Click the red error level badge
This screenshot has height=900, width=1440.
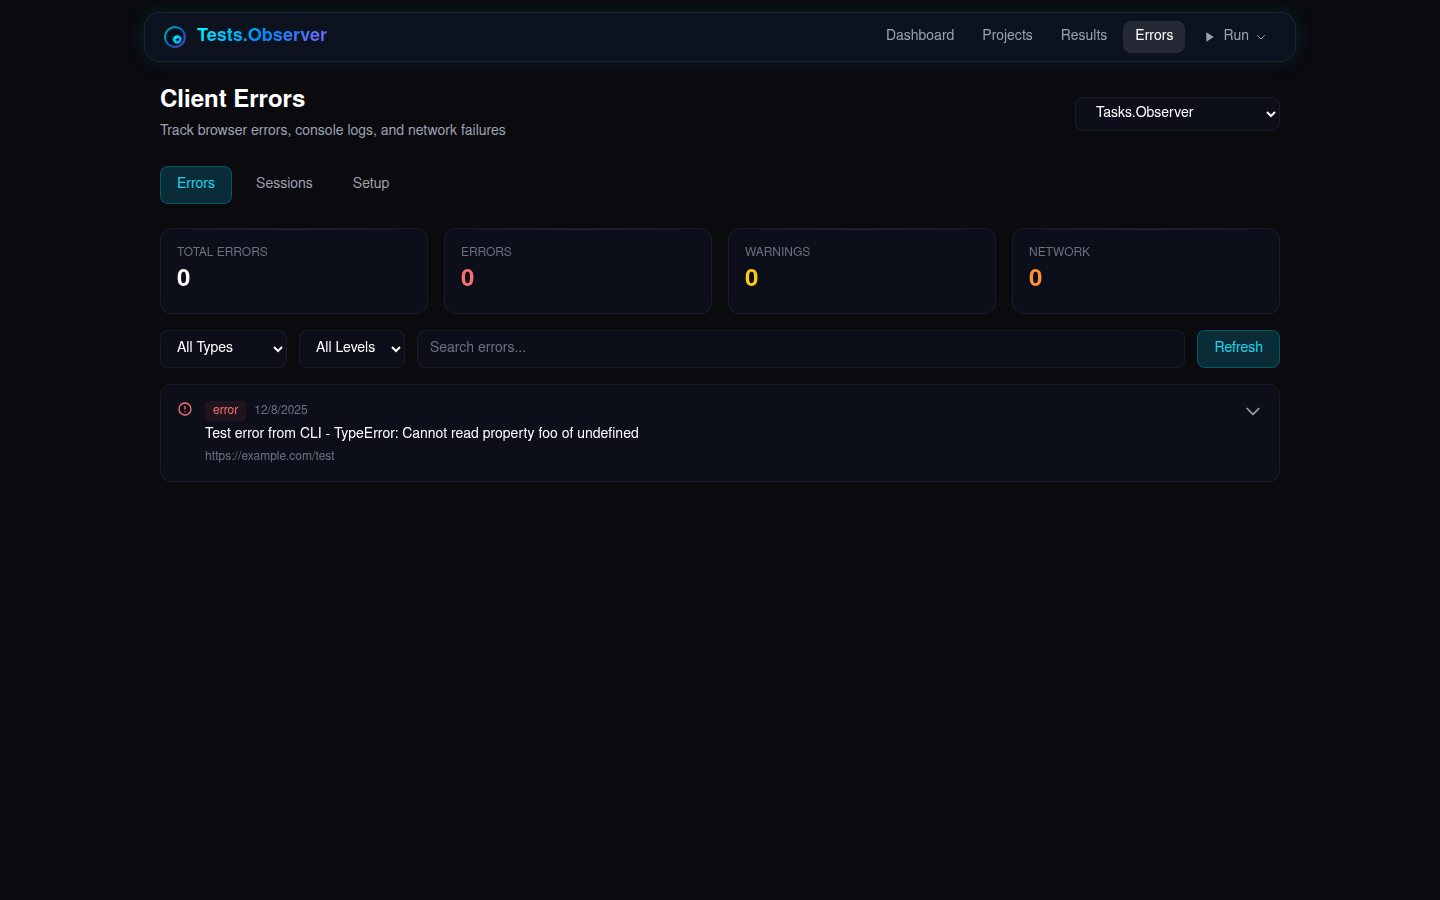[225, 410]
